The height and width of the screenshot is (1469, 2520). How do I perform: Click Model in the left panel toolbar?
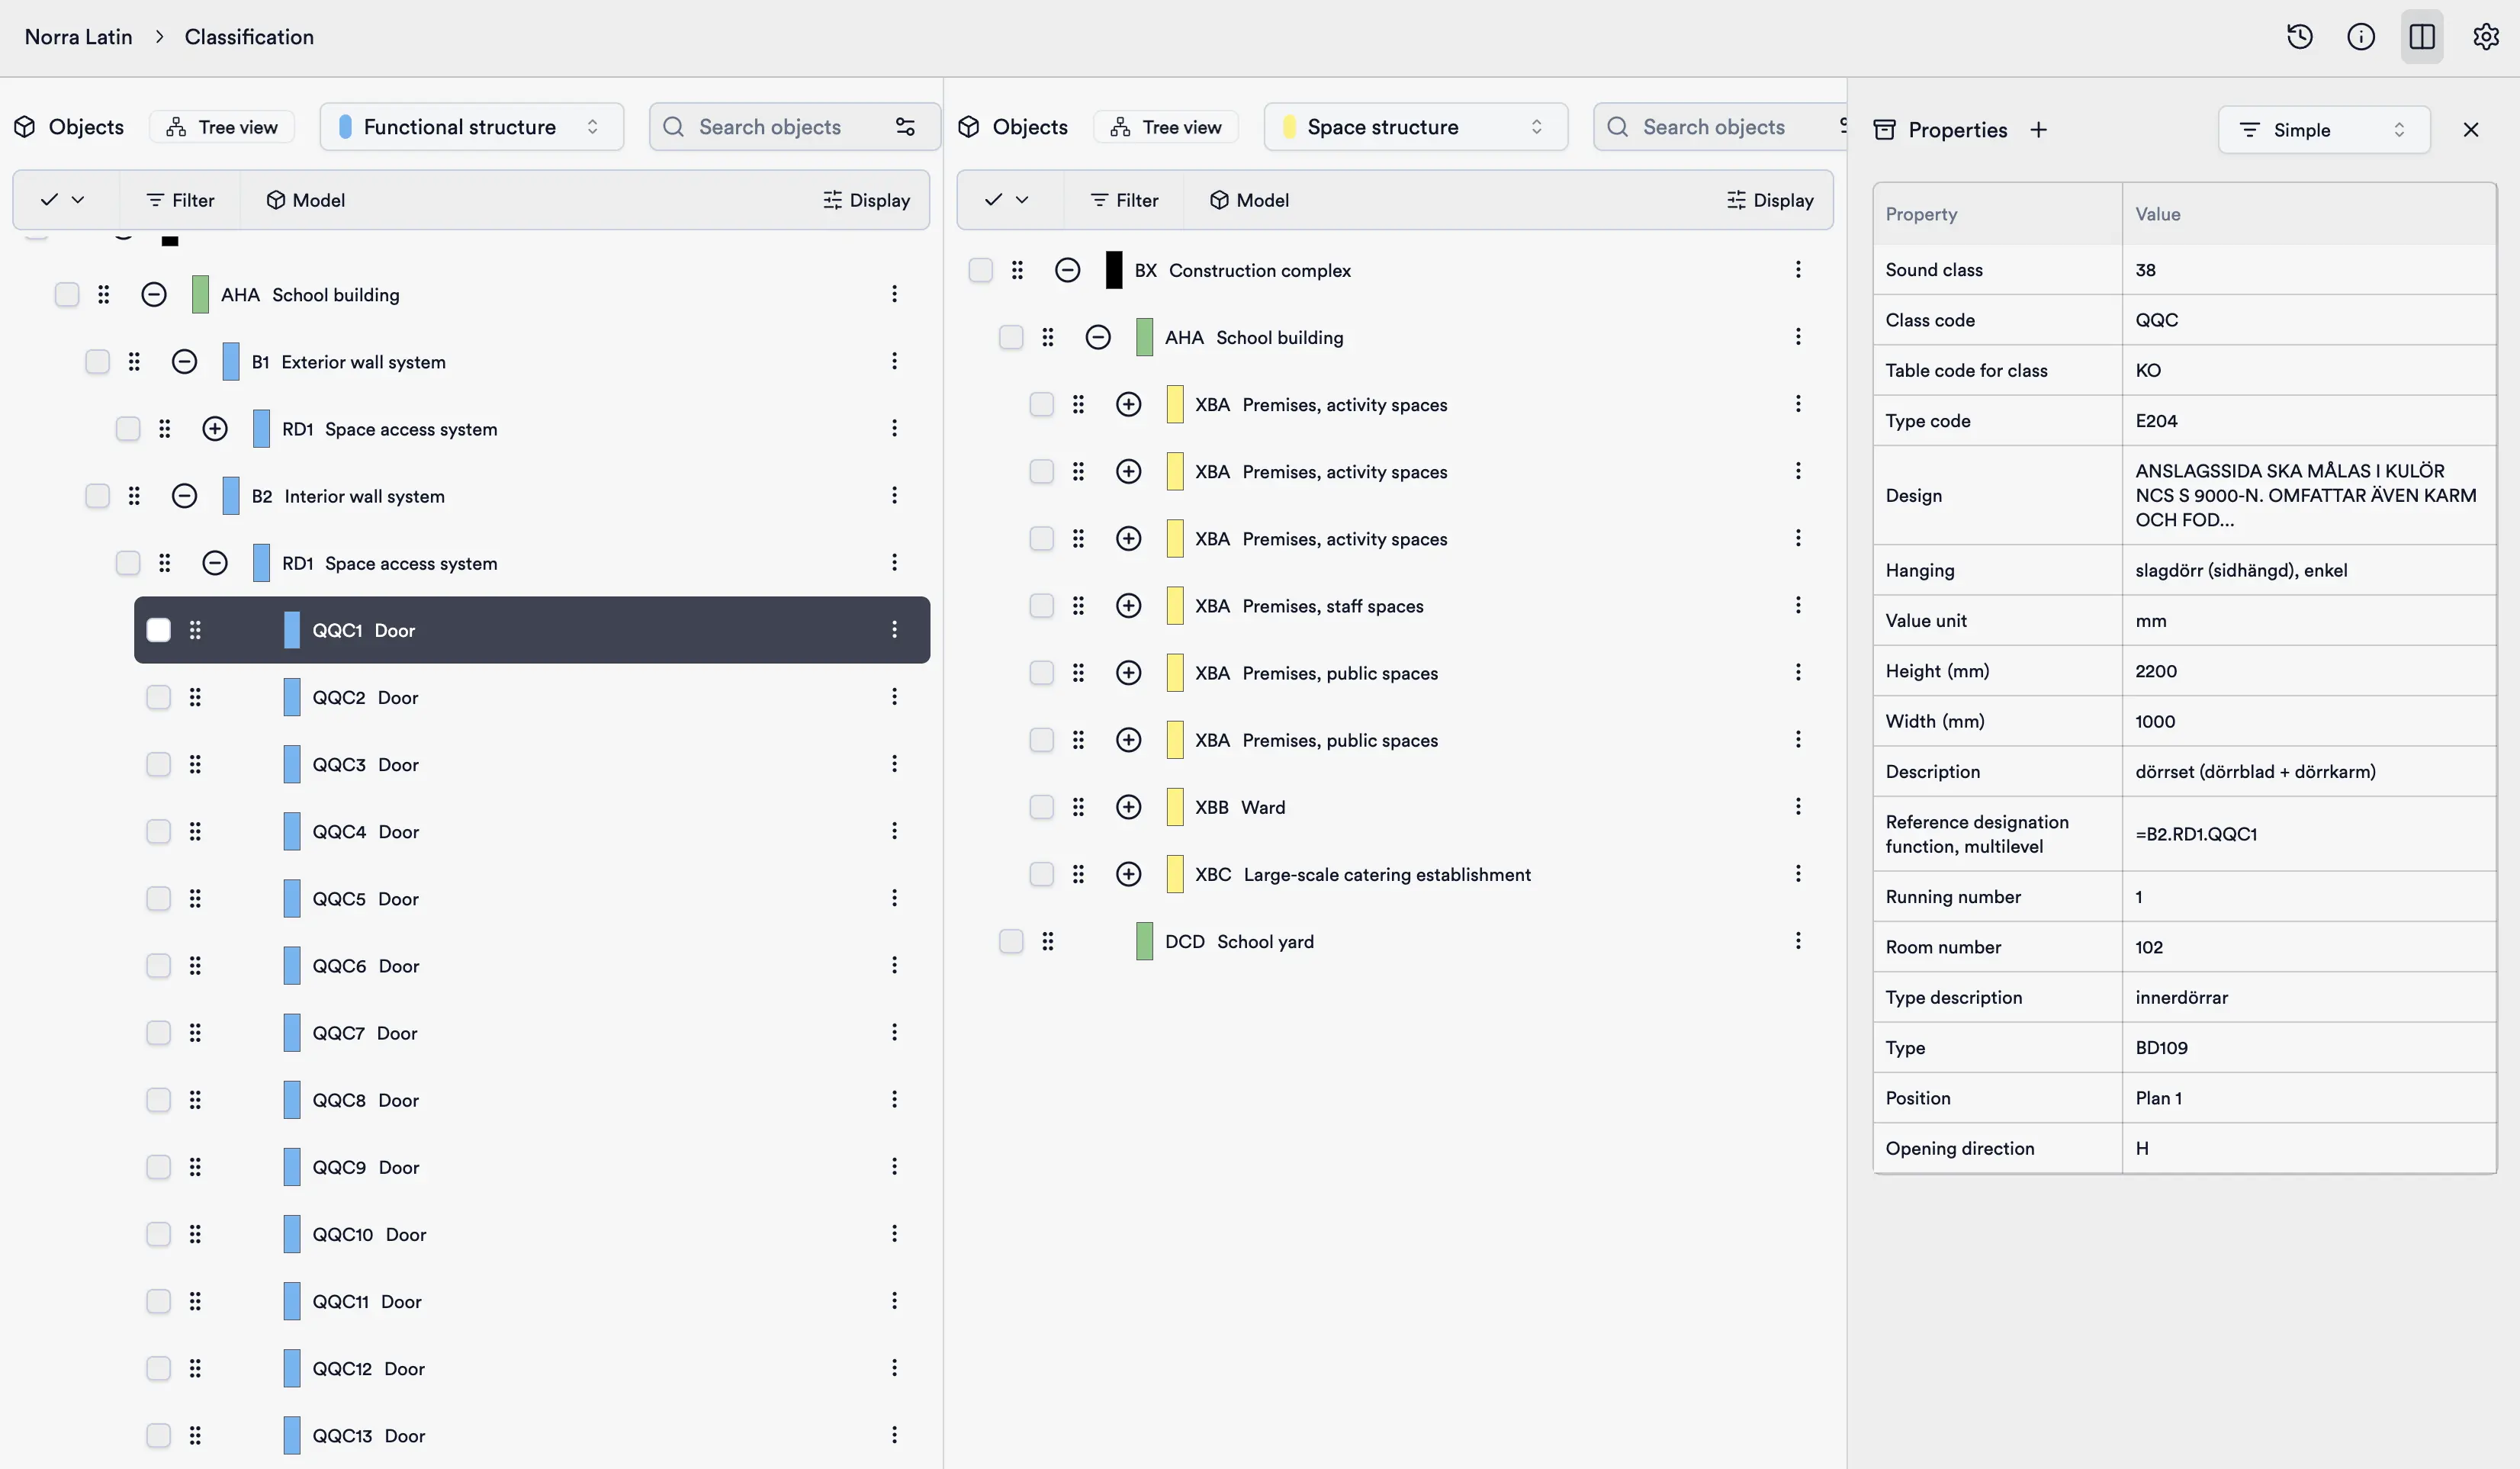click(x=305, y=200)
